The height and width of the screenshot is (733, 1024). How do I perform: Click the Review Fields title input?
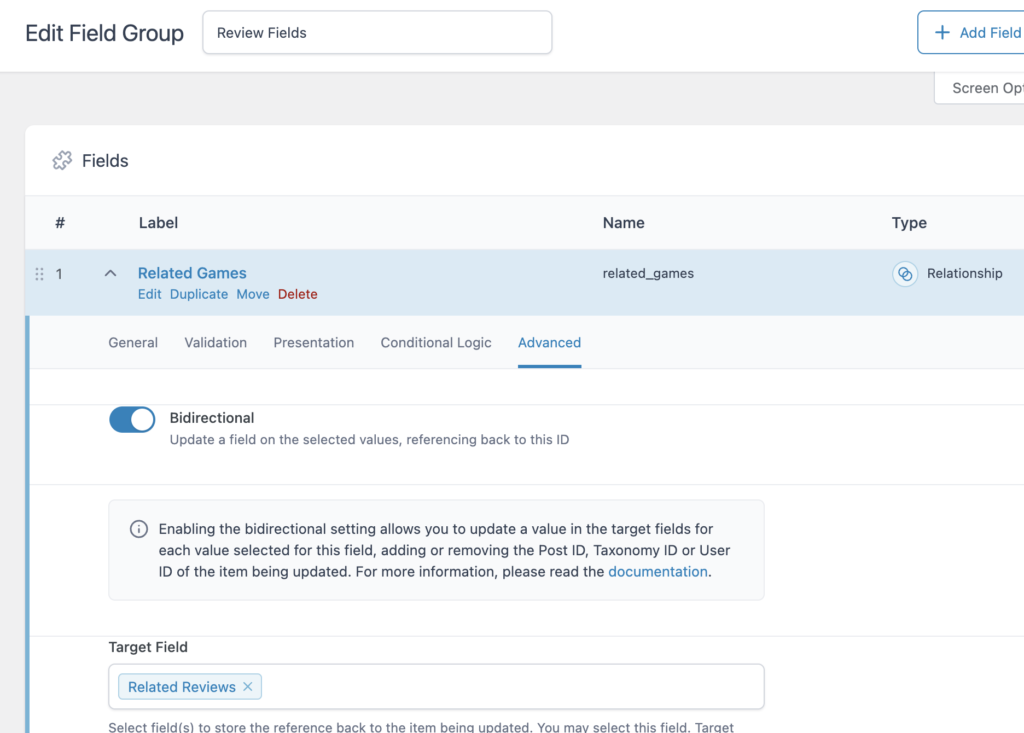(377, 33)
